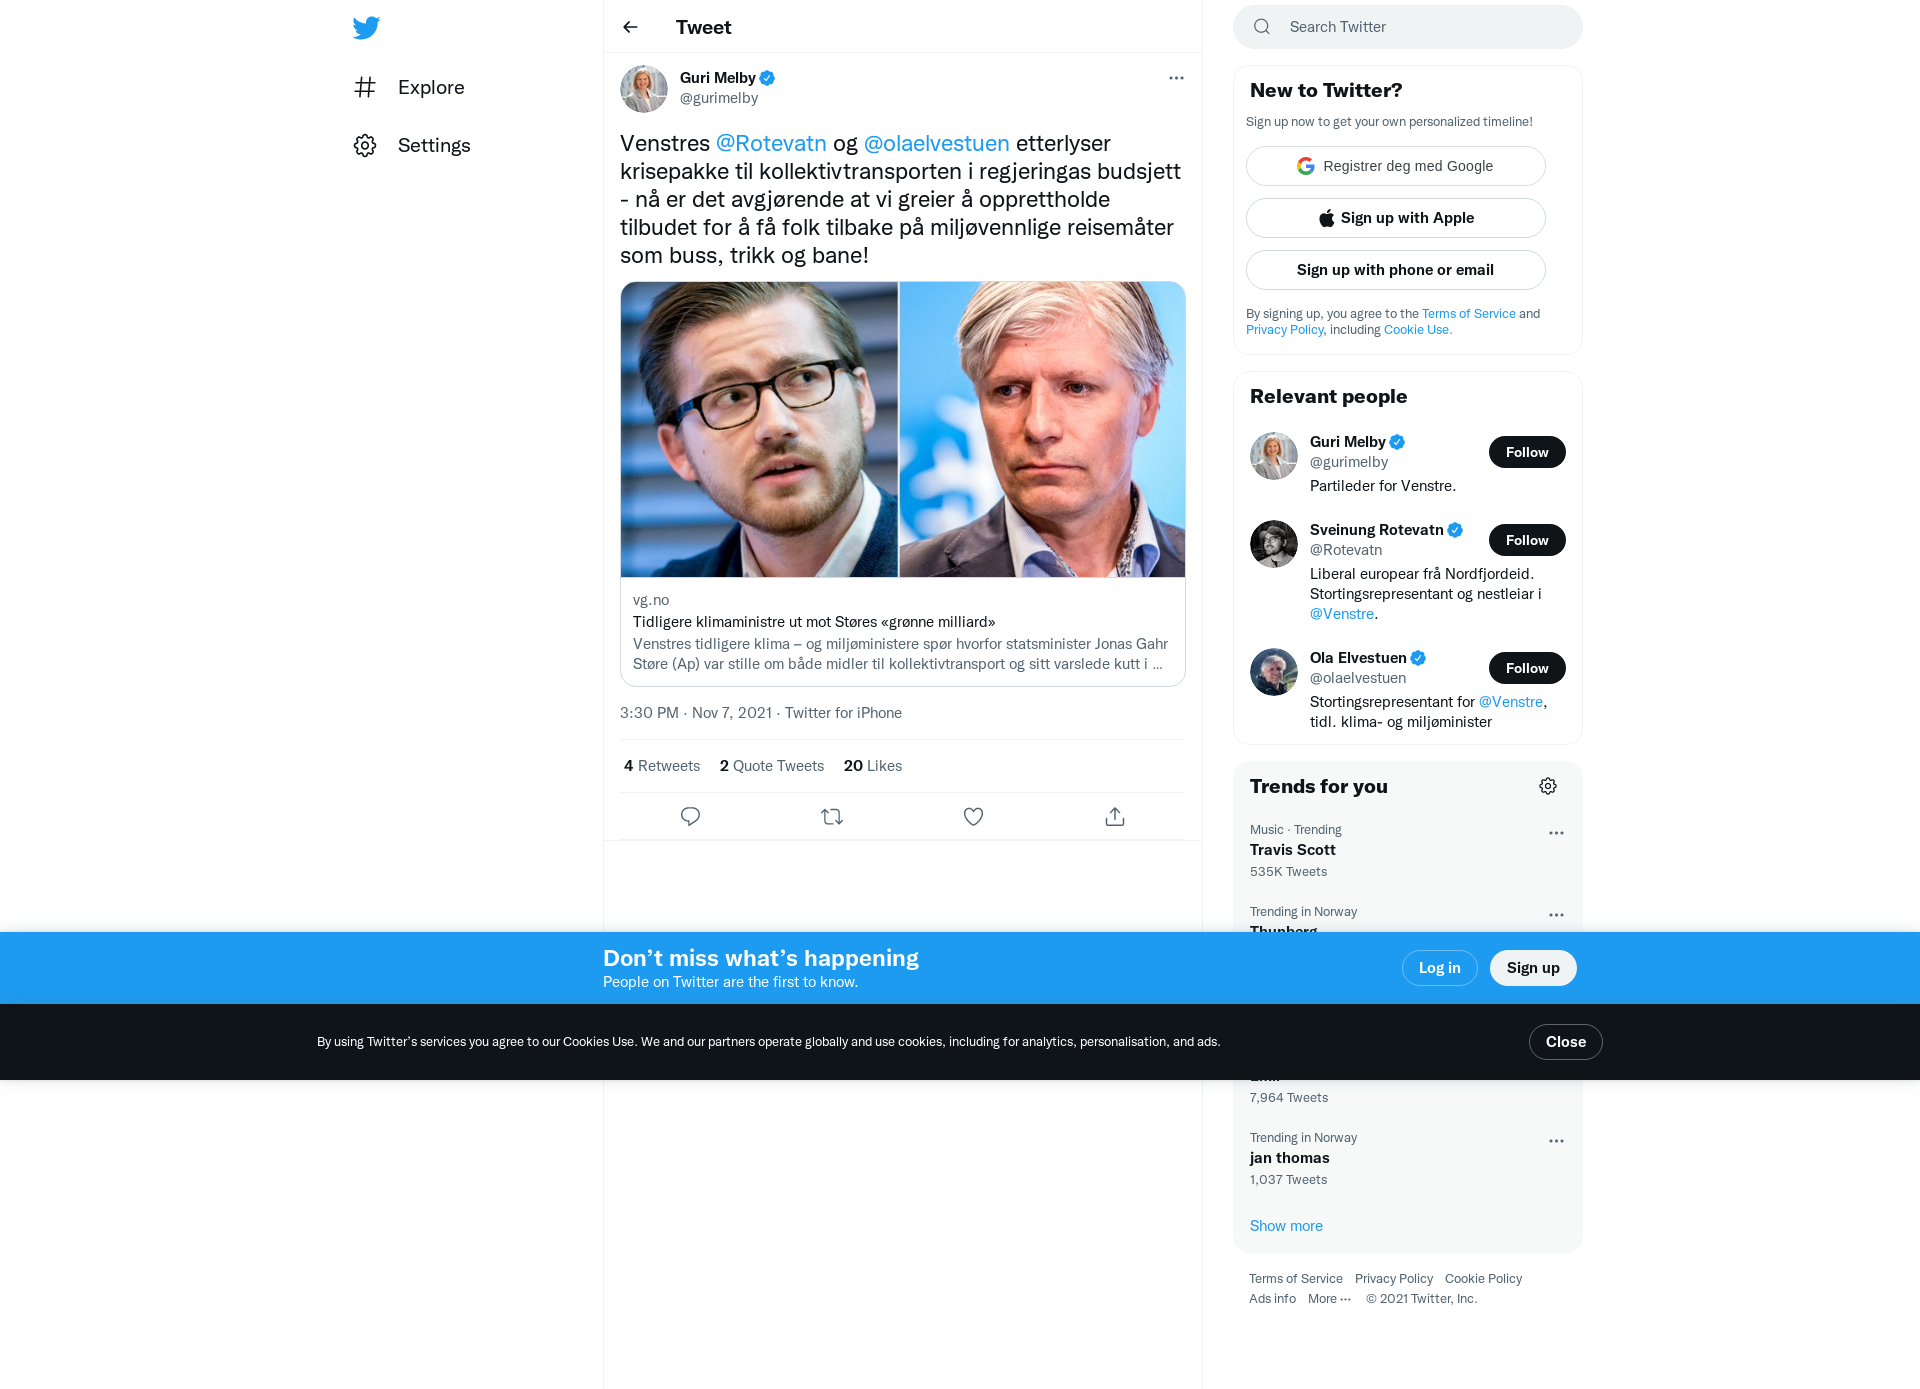1920x1389 pixels.
Task: Go back using the arrow icon
Action: [630, 27]
